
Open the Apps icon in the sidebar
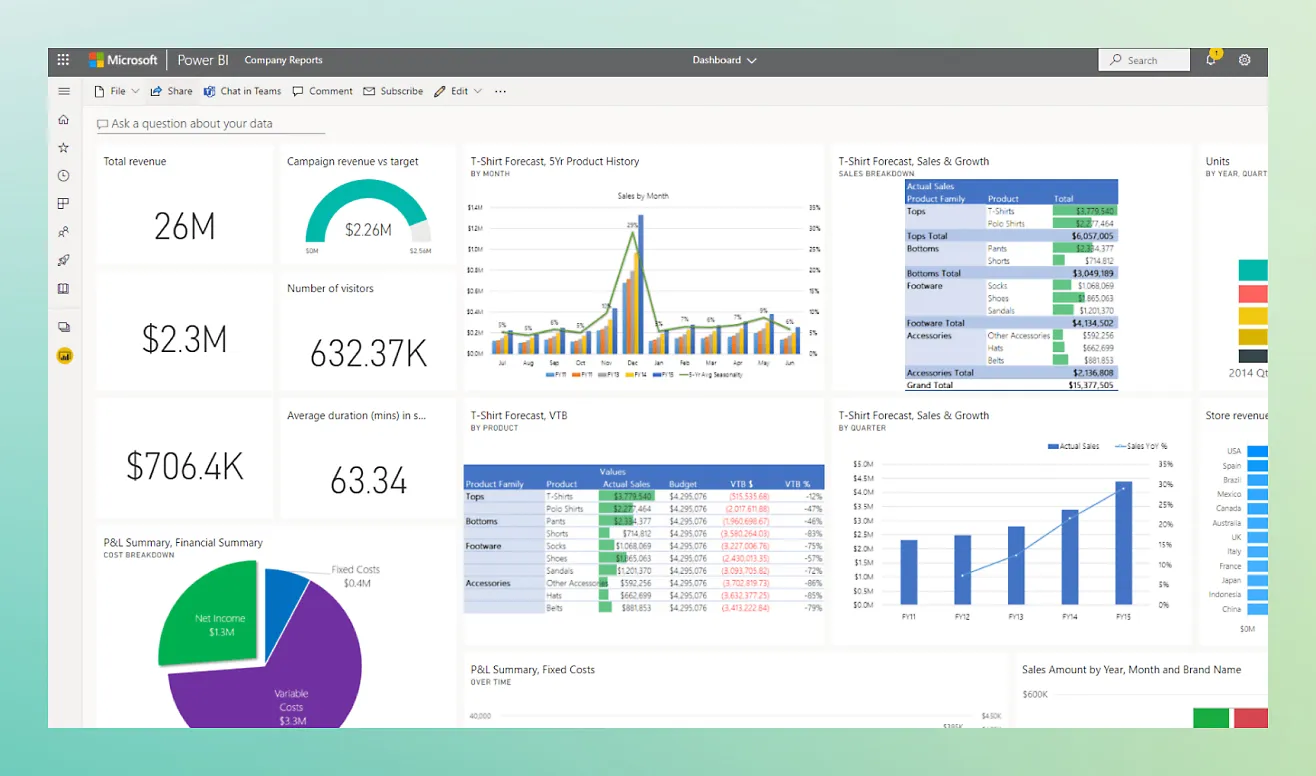coord(64,204)
